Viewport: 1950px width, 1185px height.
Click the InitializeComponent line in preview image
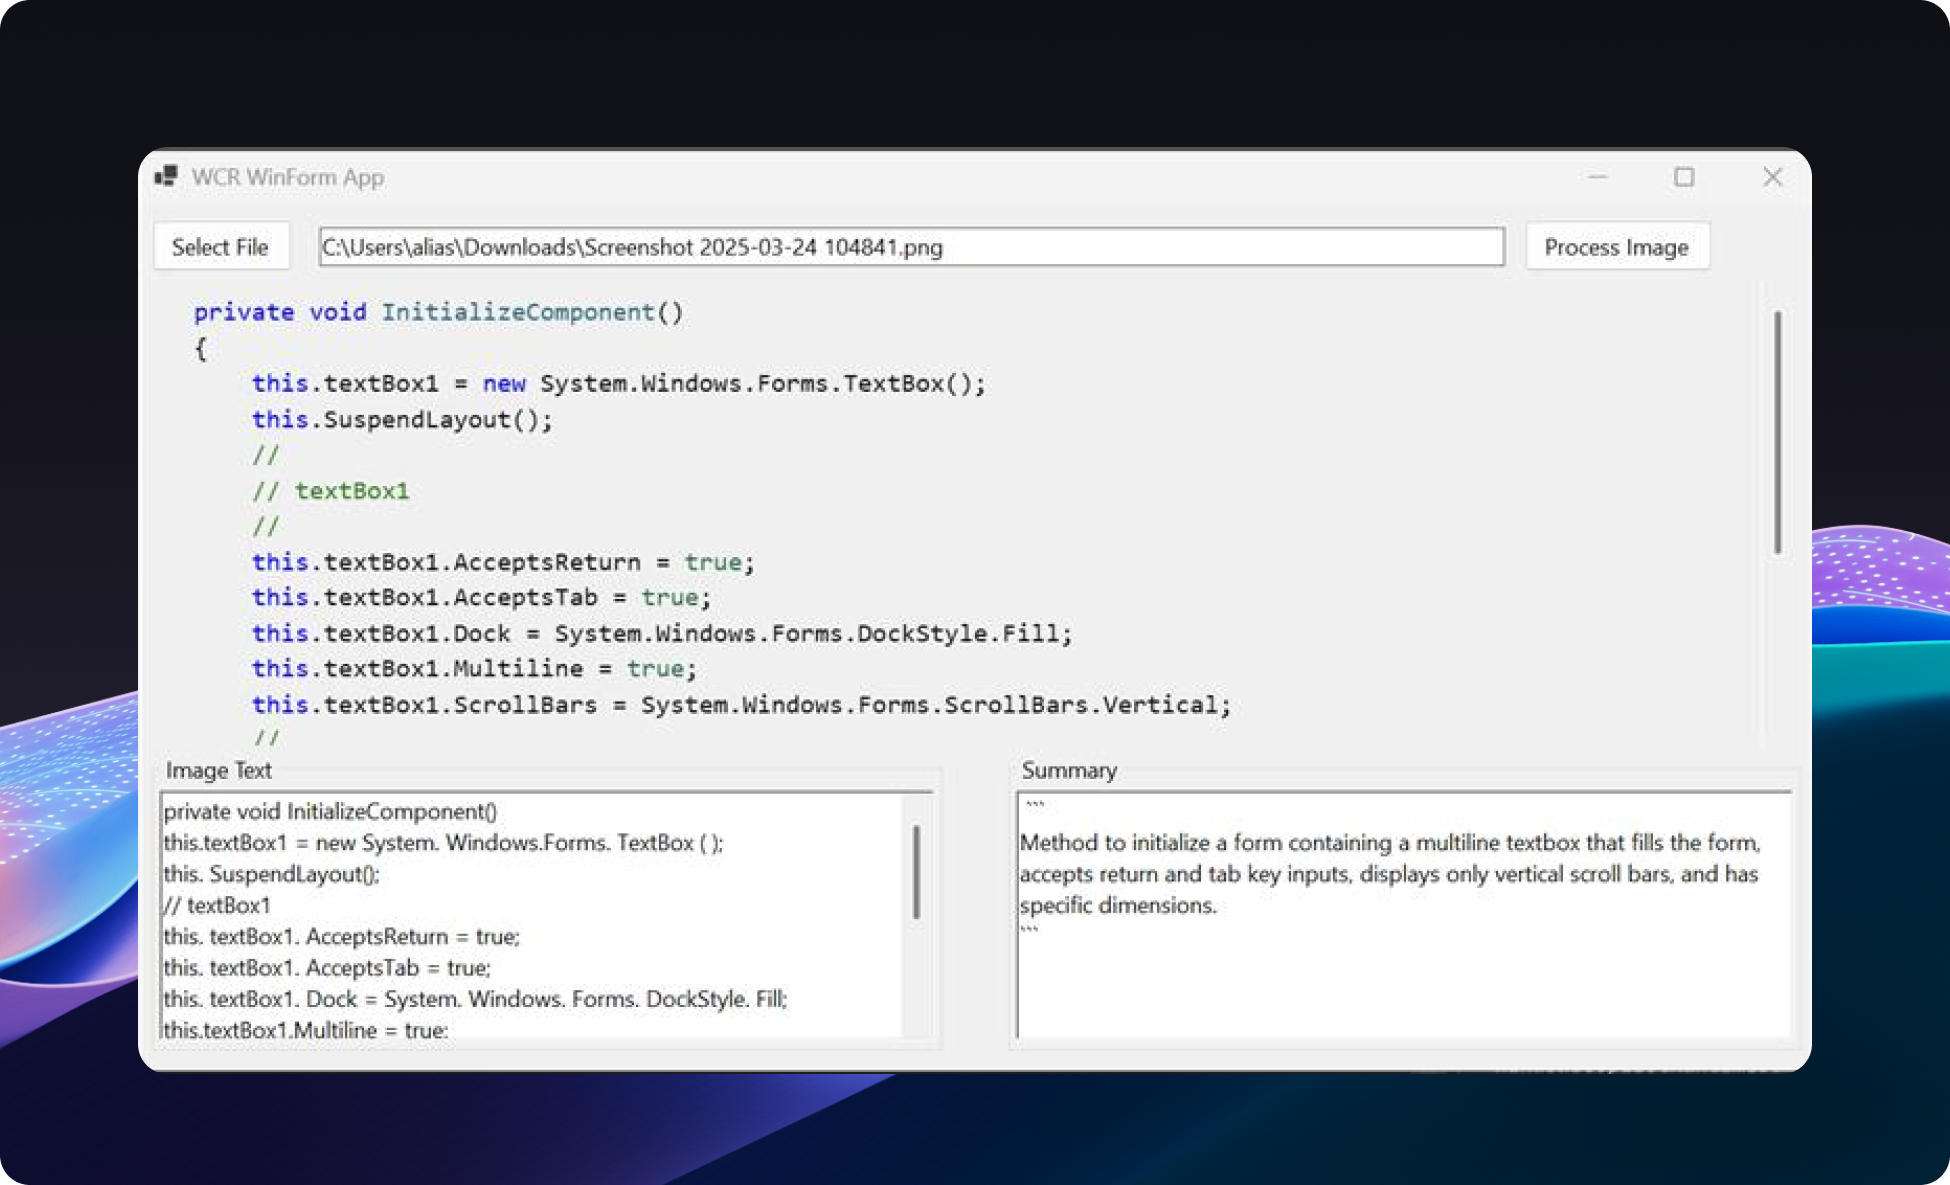(x=438, y=312)
